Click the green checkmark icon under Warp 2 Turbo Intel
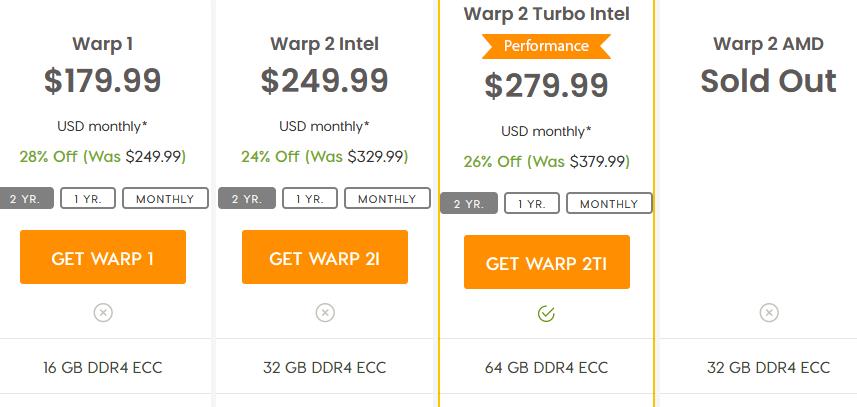857x407 pixels. pyautogui.click(x=547, y=314)
